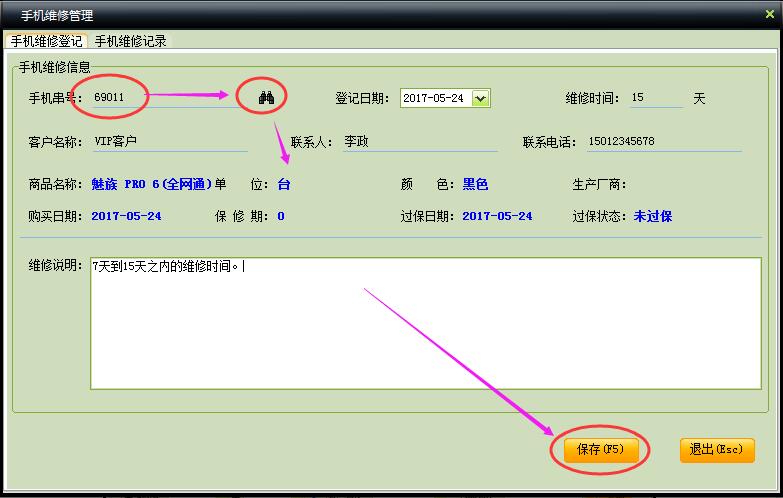Click the 单位 value 台
The width and height of the screenshot is (783, 498).
pyautogui.click(x=284, y=184)
